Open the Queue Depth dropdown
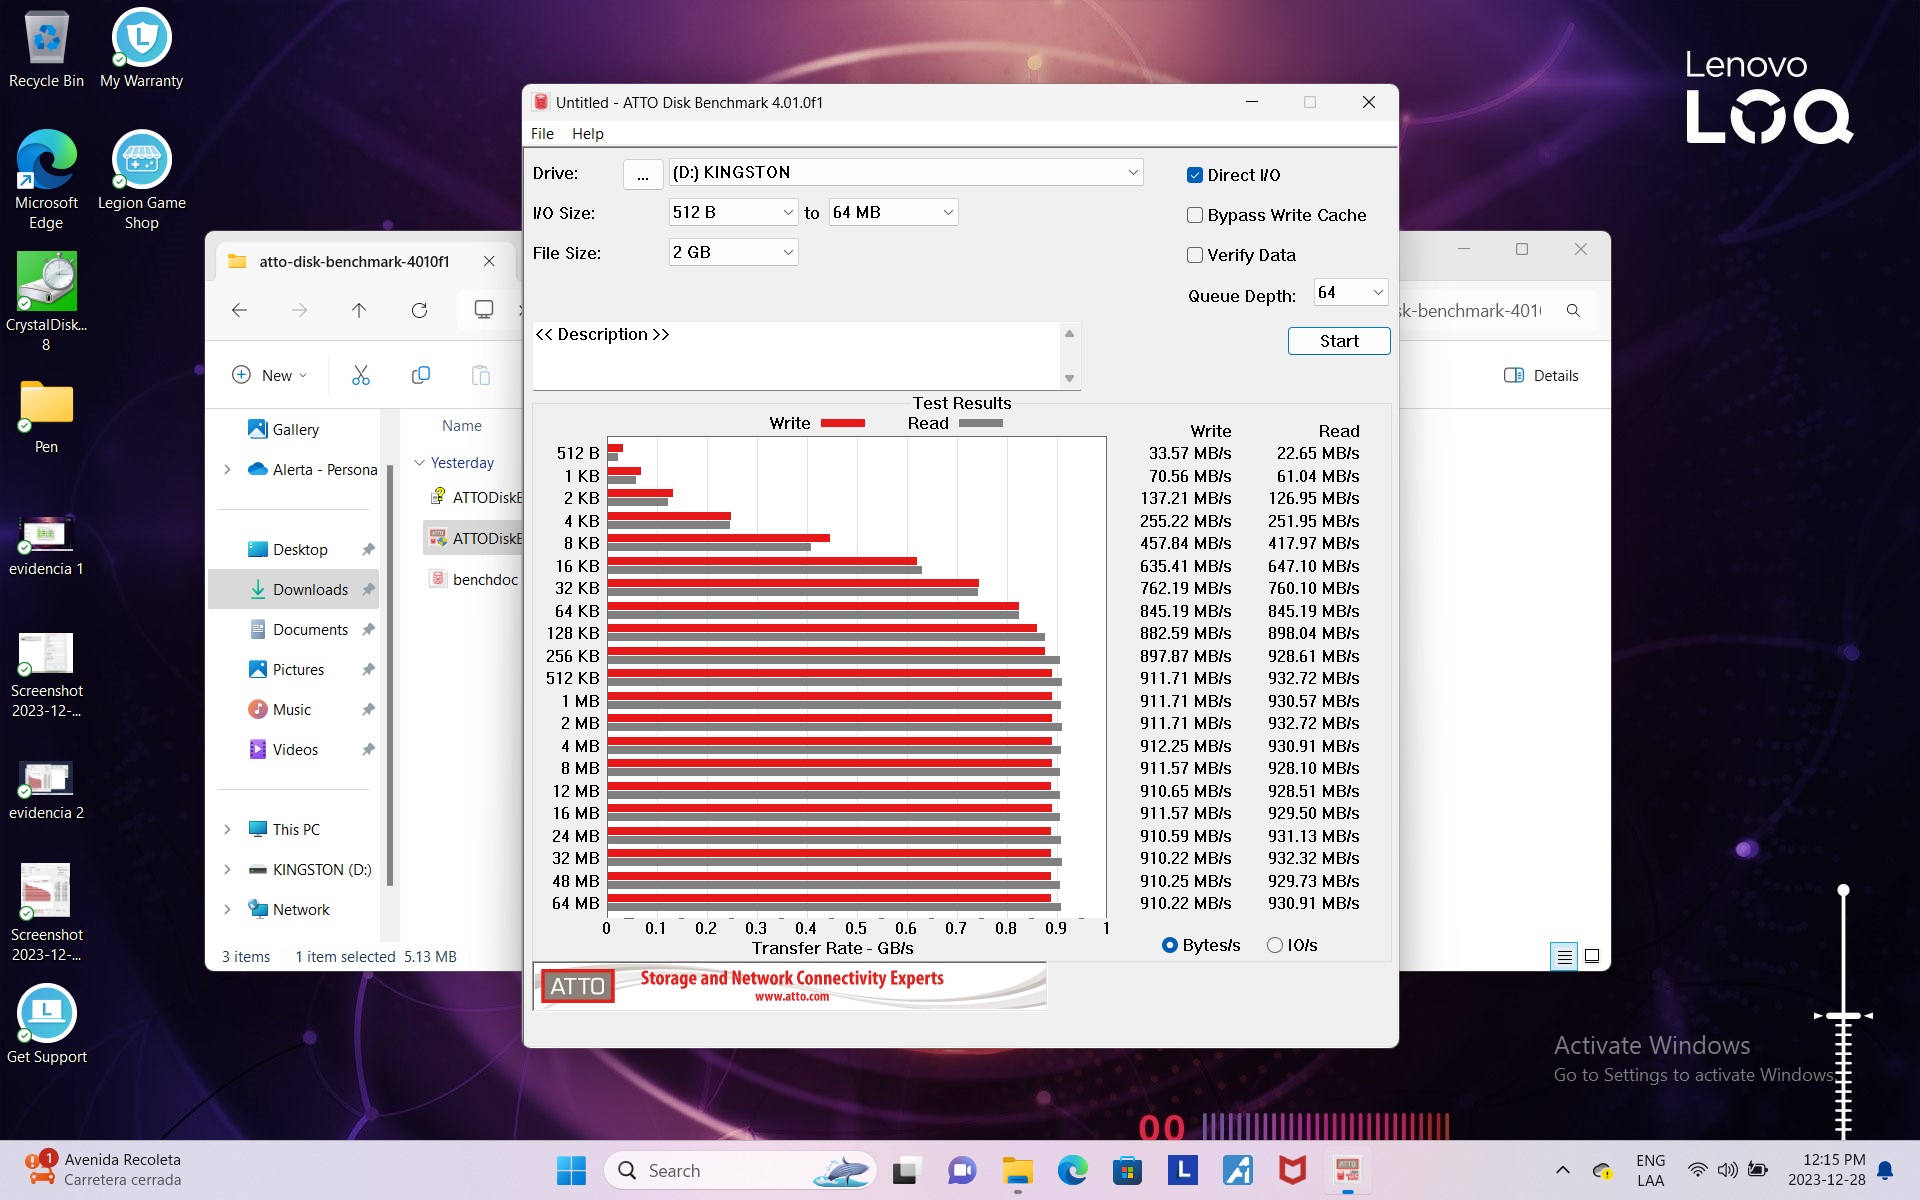Viewport: 1920px width, 1200px height. click(x=1350, y=292)
